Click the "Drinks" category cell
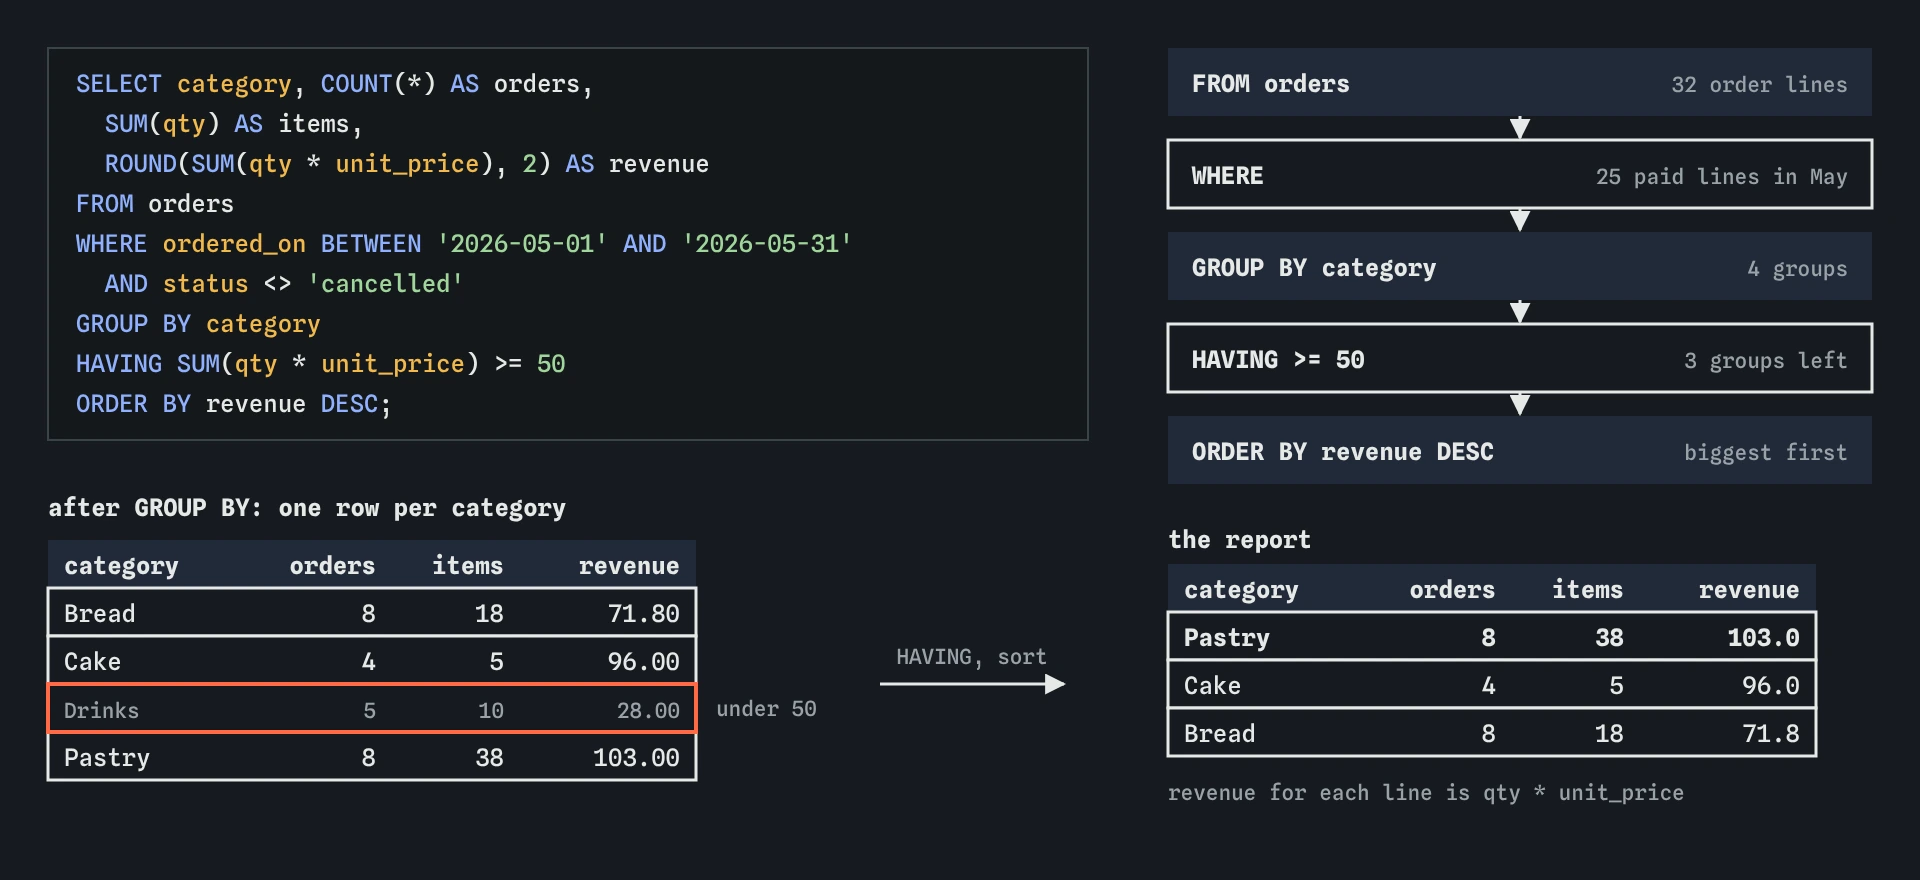The height and width of the screenshot is (880, 1920). coord(101,711)
